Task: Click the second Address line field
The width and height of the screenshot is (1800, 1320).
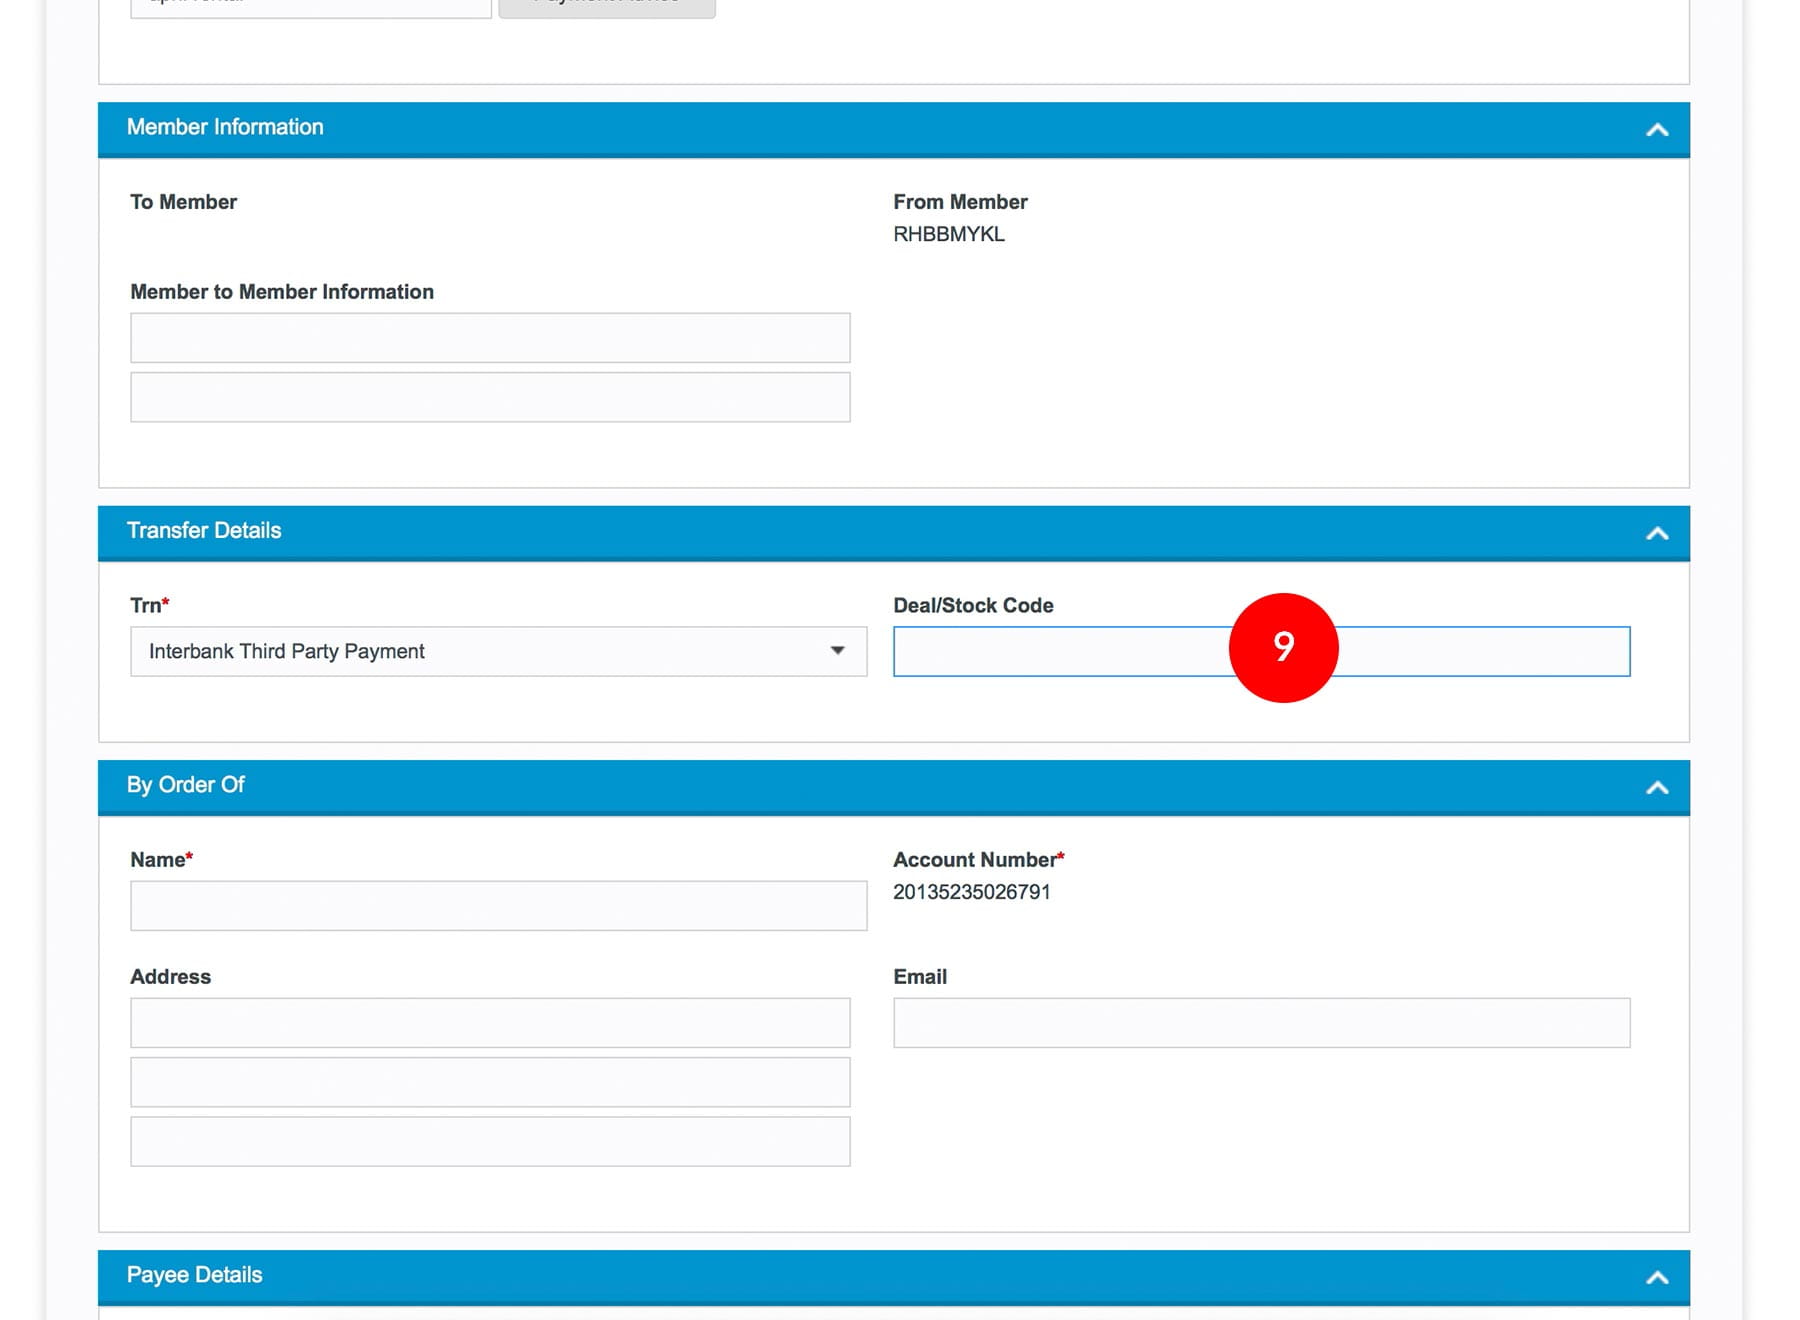Action: coord(490,1082)
